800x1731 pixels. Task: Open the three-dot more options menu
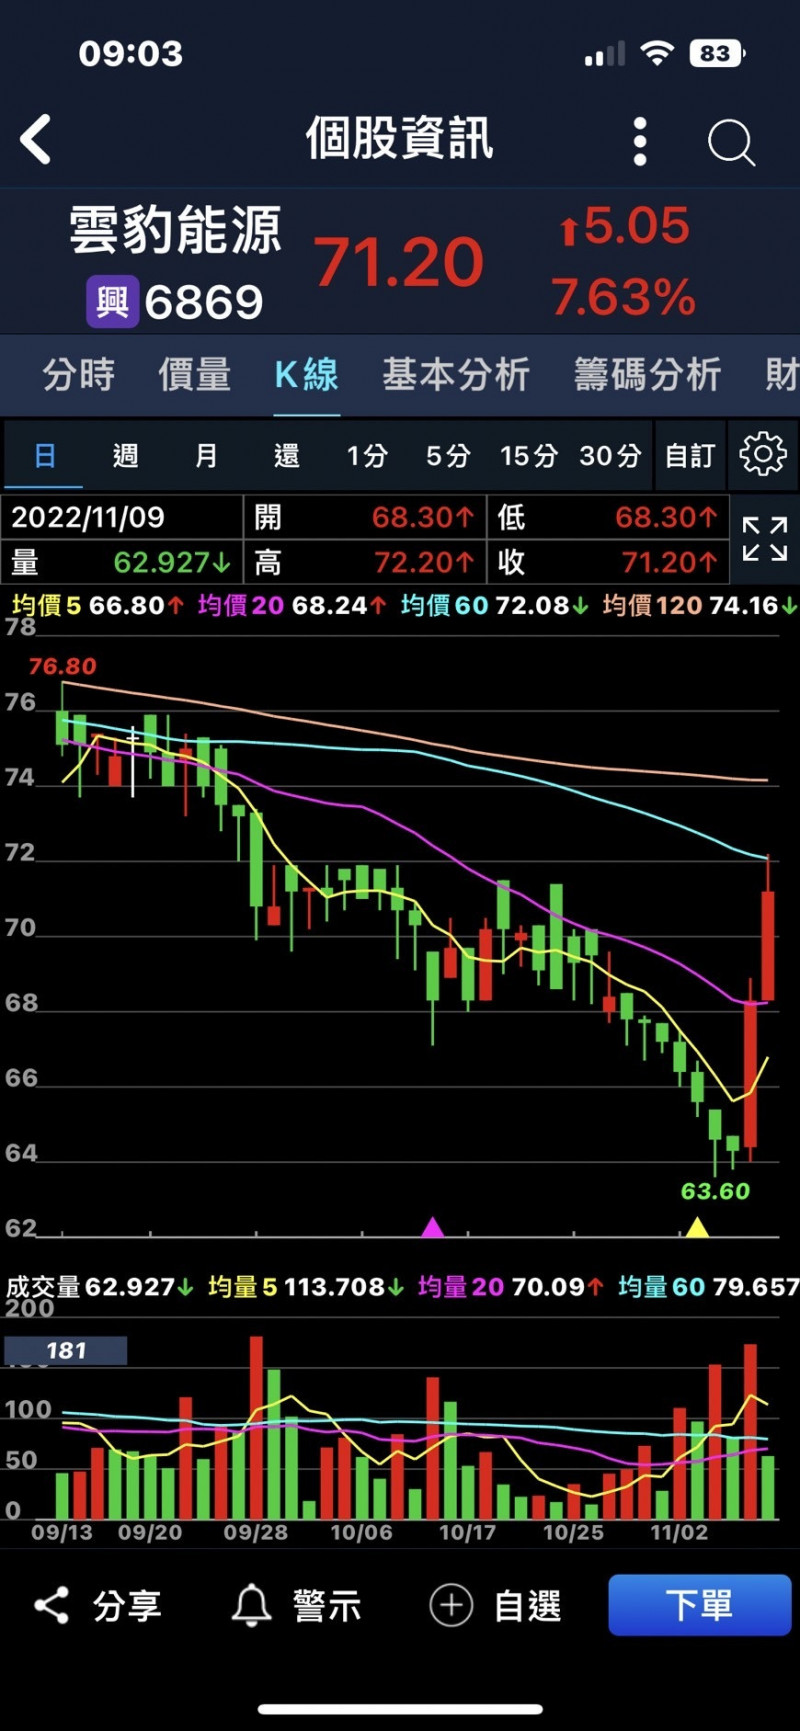tap(640, 142)
